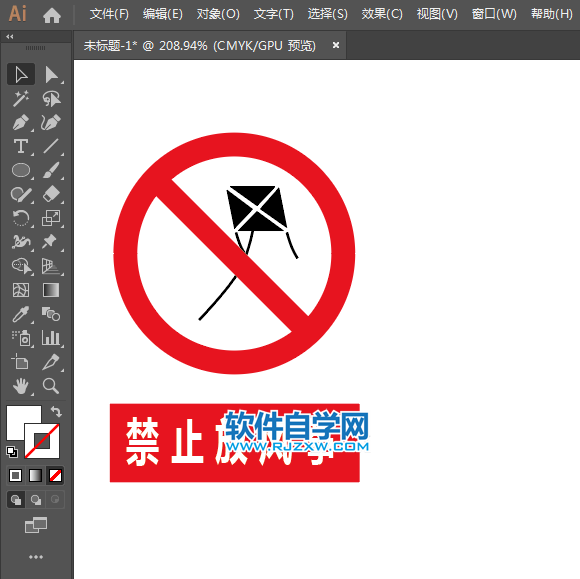Select the Artboard tool

pos(21,362)
